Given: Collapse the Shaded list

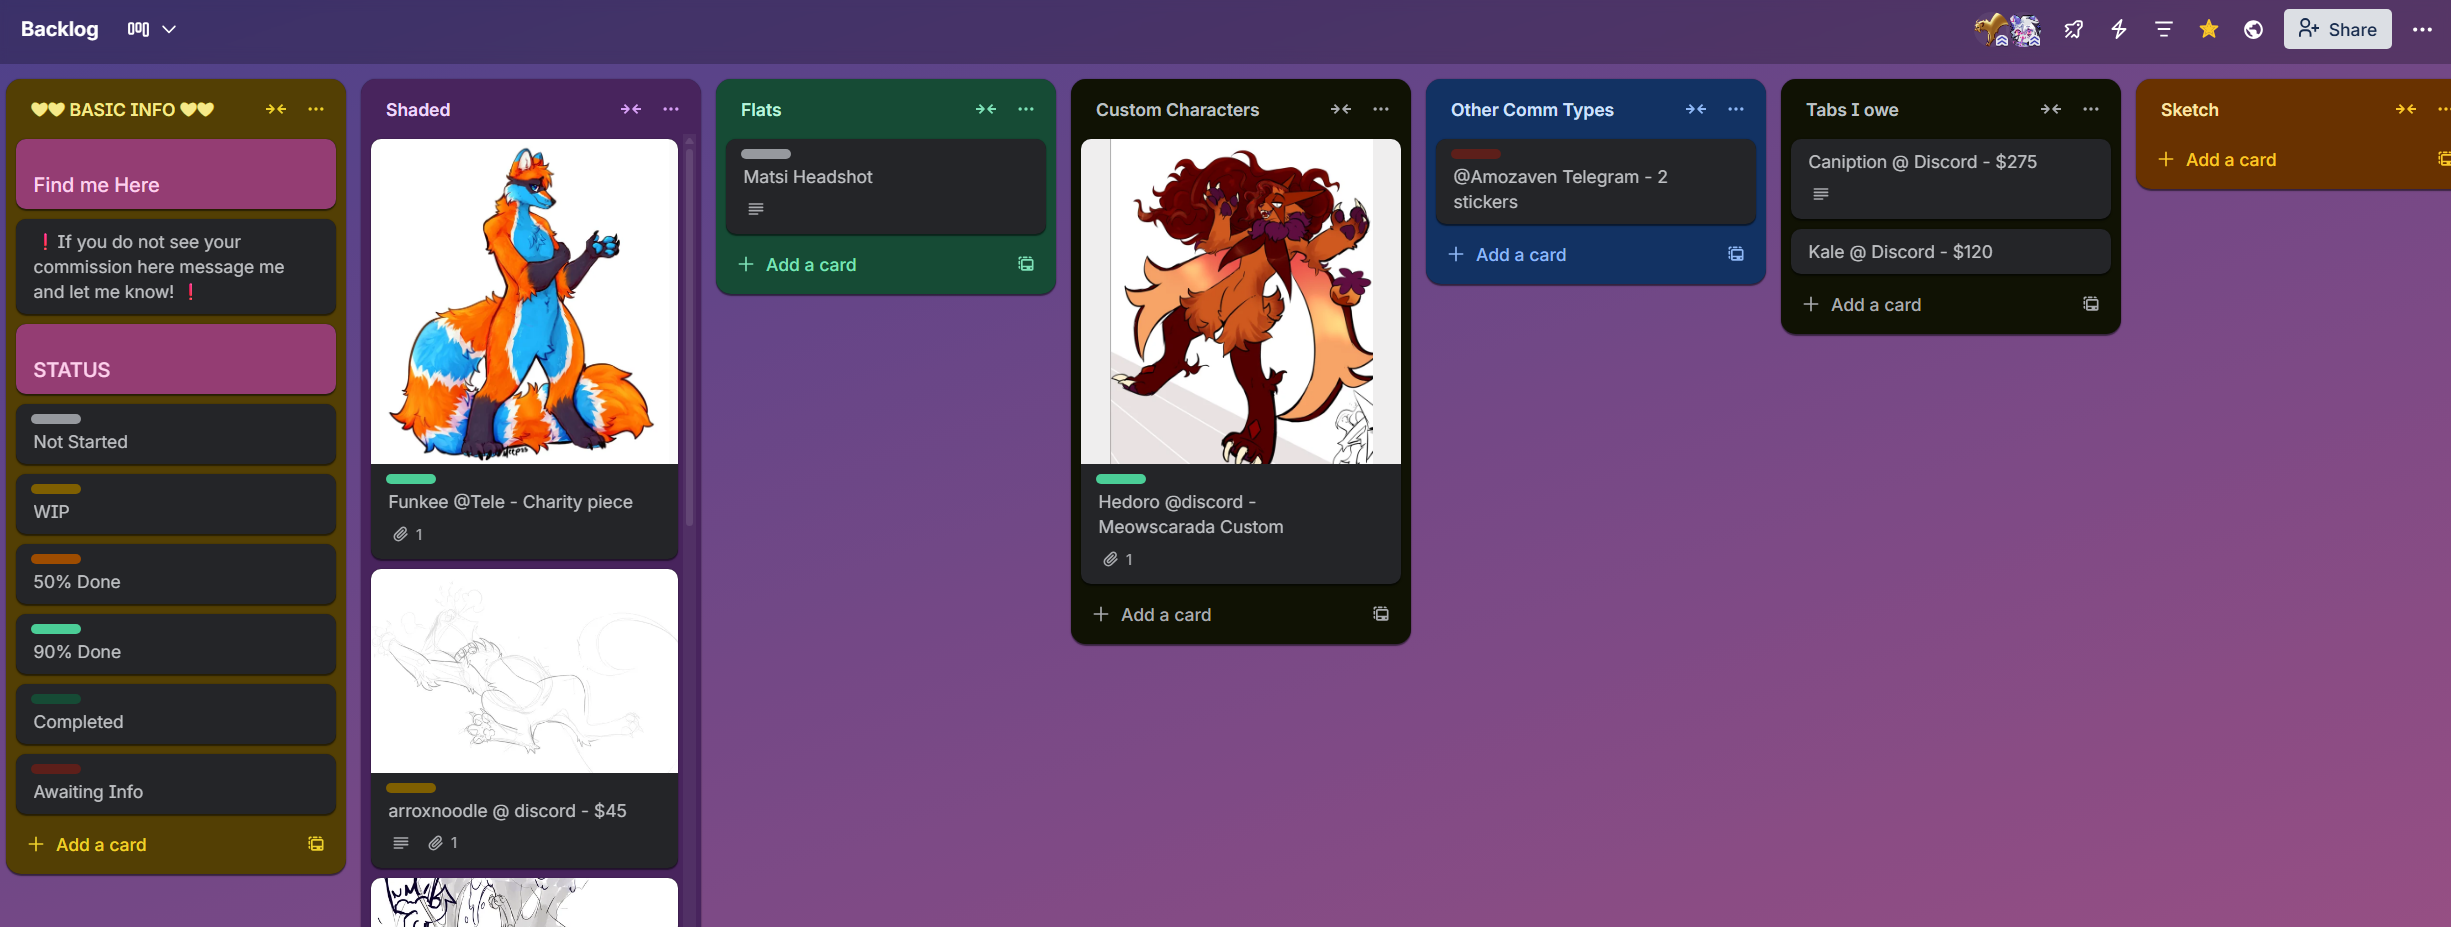Looking at the screenshot, I should click(x=631, y=109).
